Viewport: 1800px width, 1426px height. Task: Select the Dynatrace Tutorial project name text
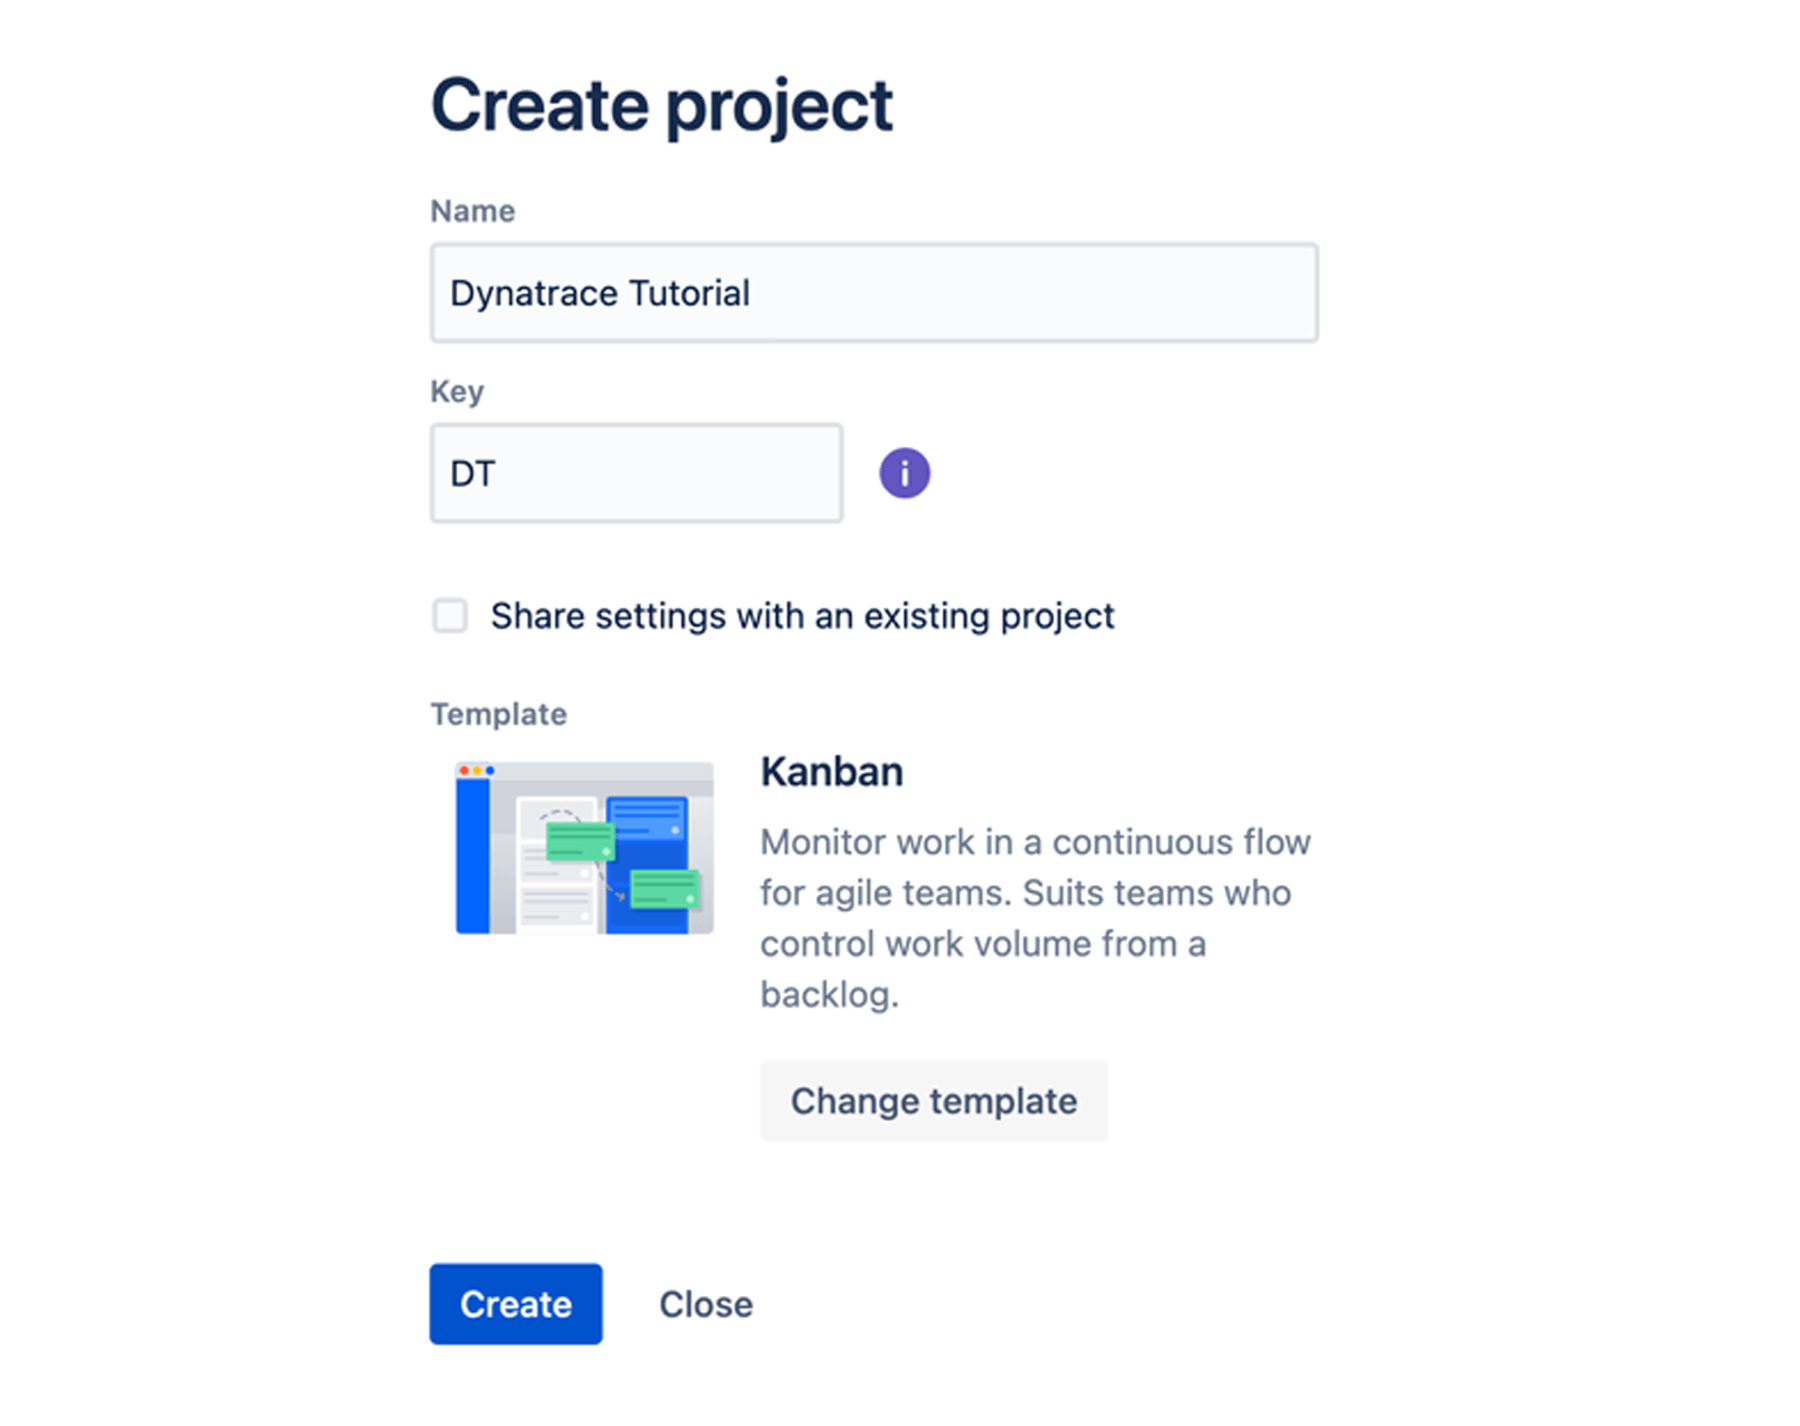[x=599, y=292]
